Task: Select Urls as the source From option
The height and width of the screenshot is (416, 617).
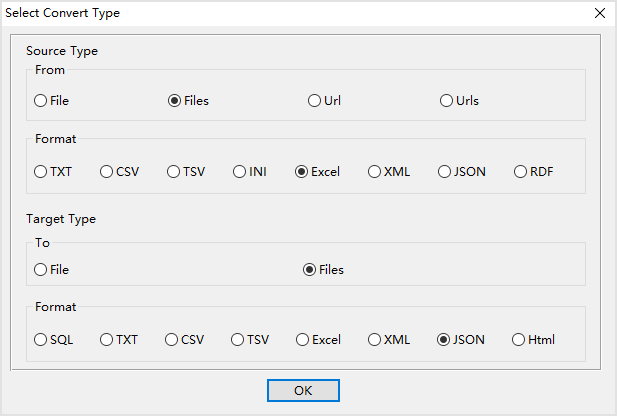Action: tap(447, 101)
